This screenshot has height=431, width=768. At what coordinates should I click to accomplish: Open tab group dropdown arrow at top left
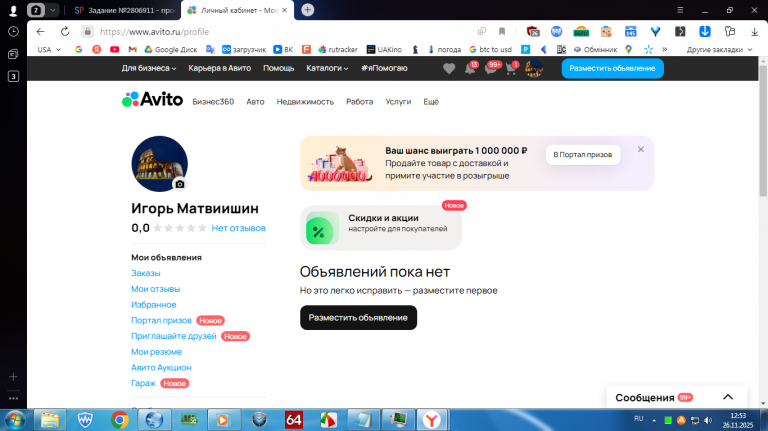point(52,10)
